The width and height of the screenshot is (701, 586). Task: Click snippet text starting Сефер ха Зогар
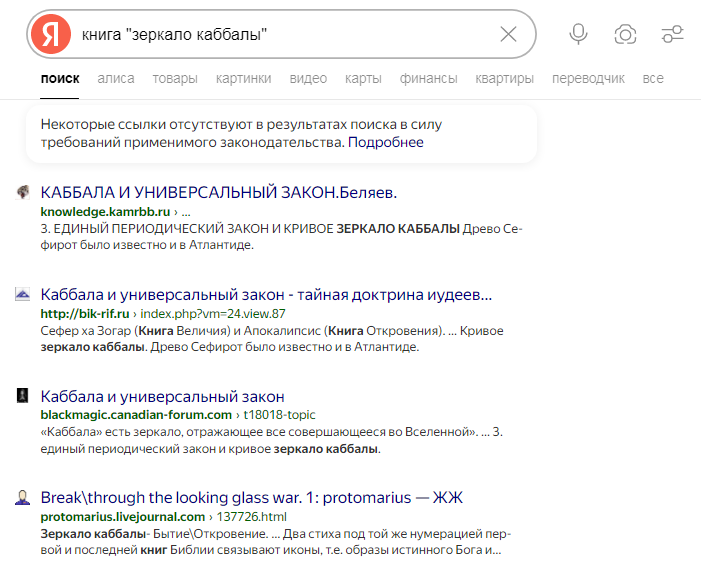tap(272, 339)
